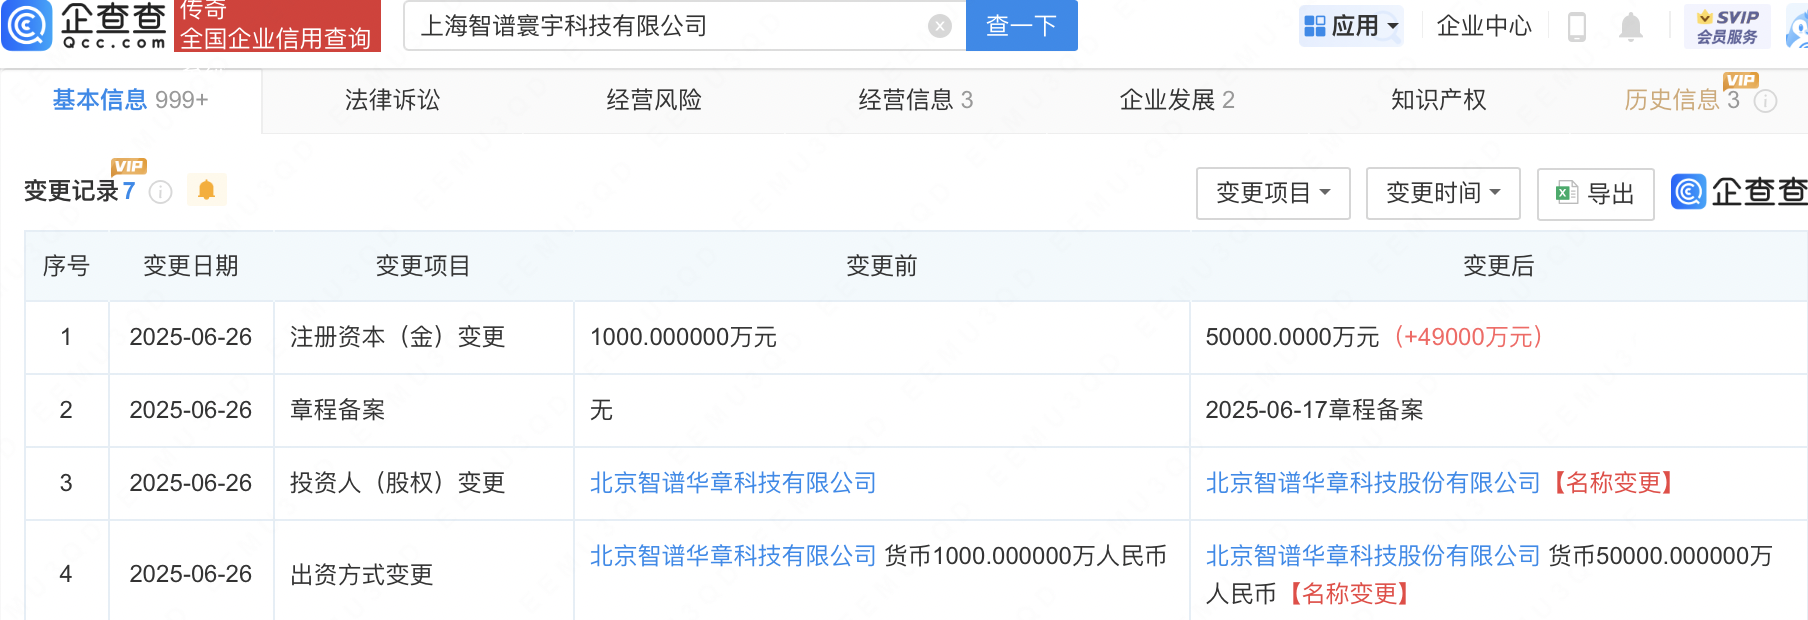
Task: Open 北京智谱华章科技有限公司 link in row 4
Action: pos(733,556)
